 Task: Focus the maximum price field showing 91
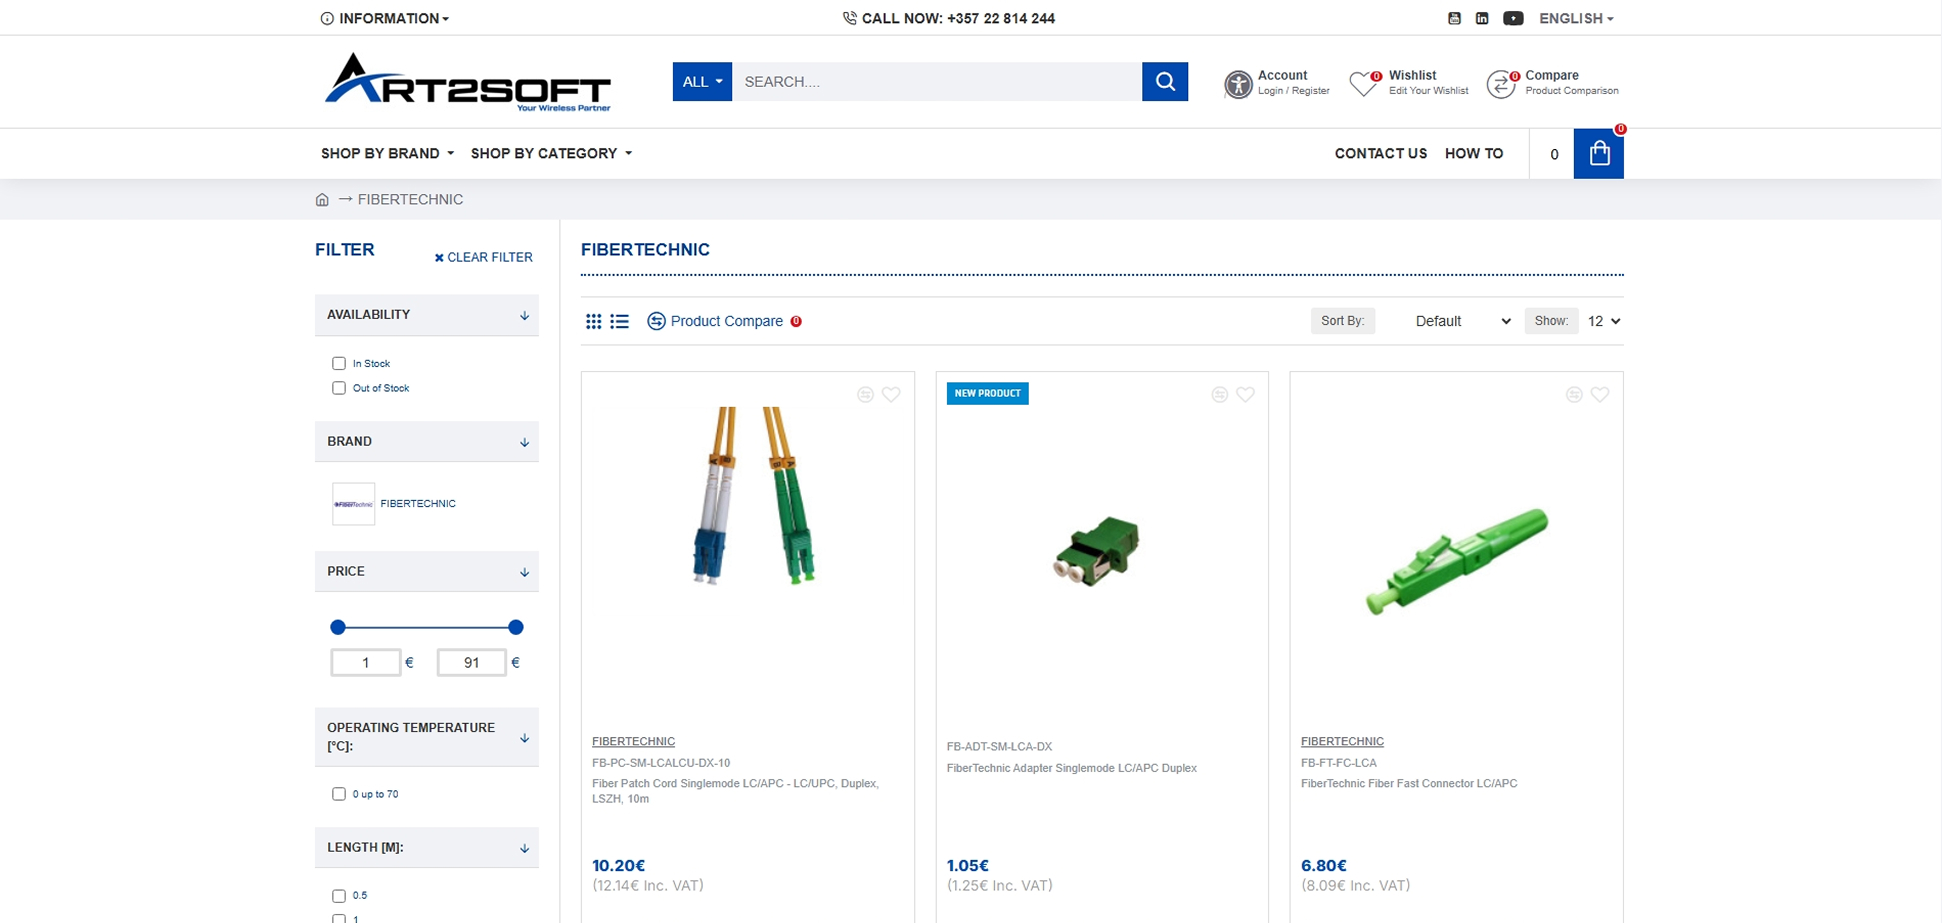[472, 662]
